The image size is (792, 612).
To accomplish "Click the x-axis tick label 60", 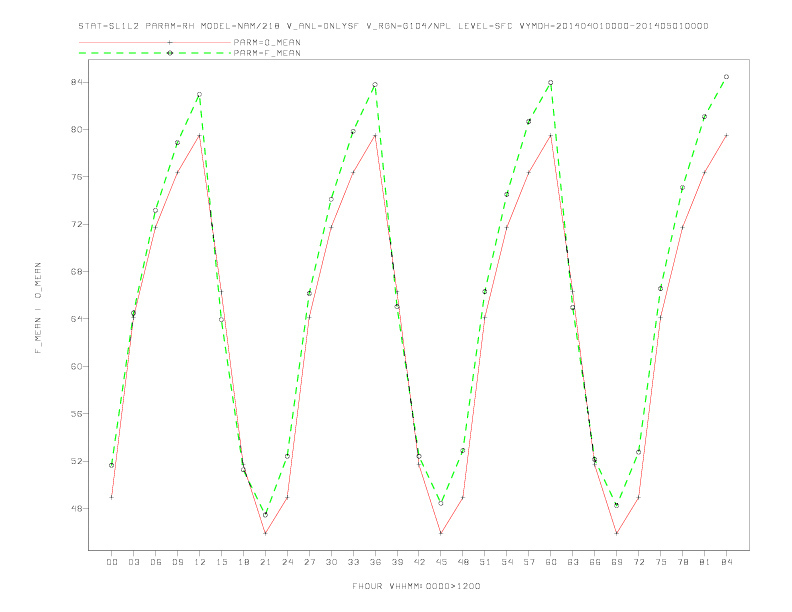I will tap(551, 562).
